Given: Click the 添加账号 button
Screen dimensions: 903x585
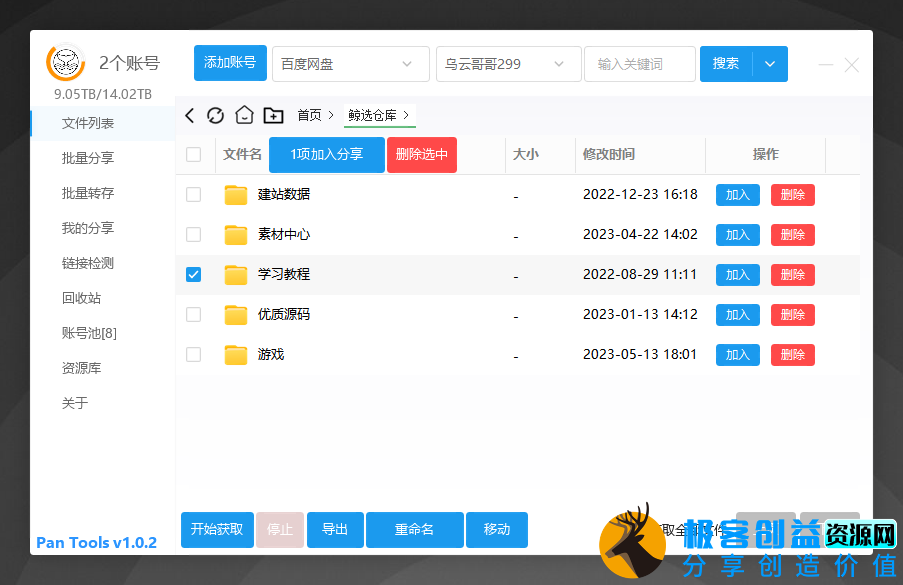Looking at the screenshot, I should (x=230, y=63).
